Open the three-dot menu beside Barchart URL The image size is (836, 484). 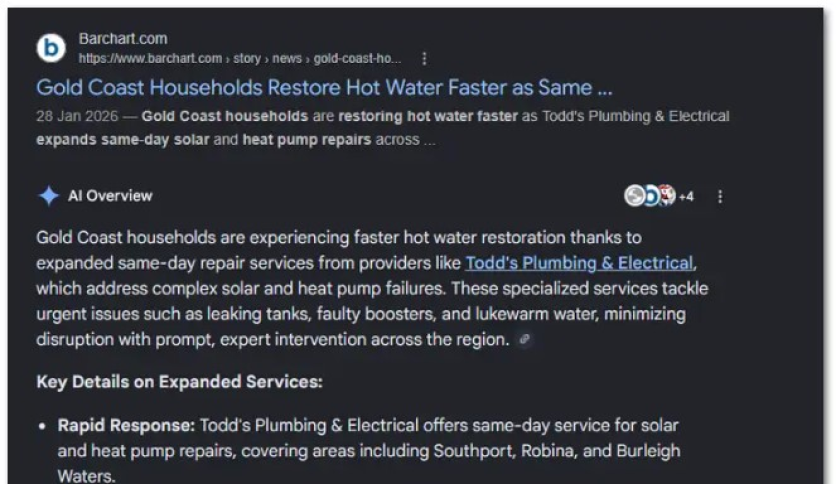(424, 58)
